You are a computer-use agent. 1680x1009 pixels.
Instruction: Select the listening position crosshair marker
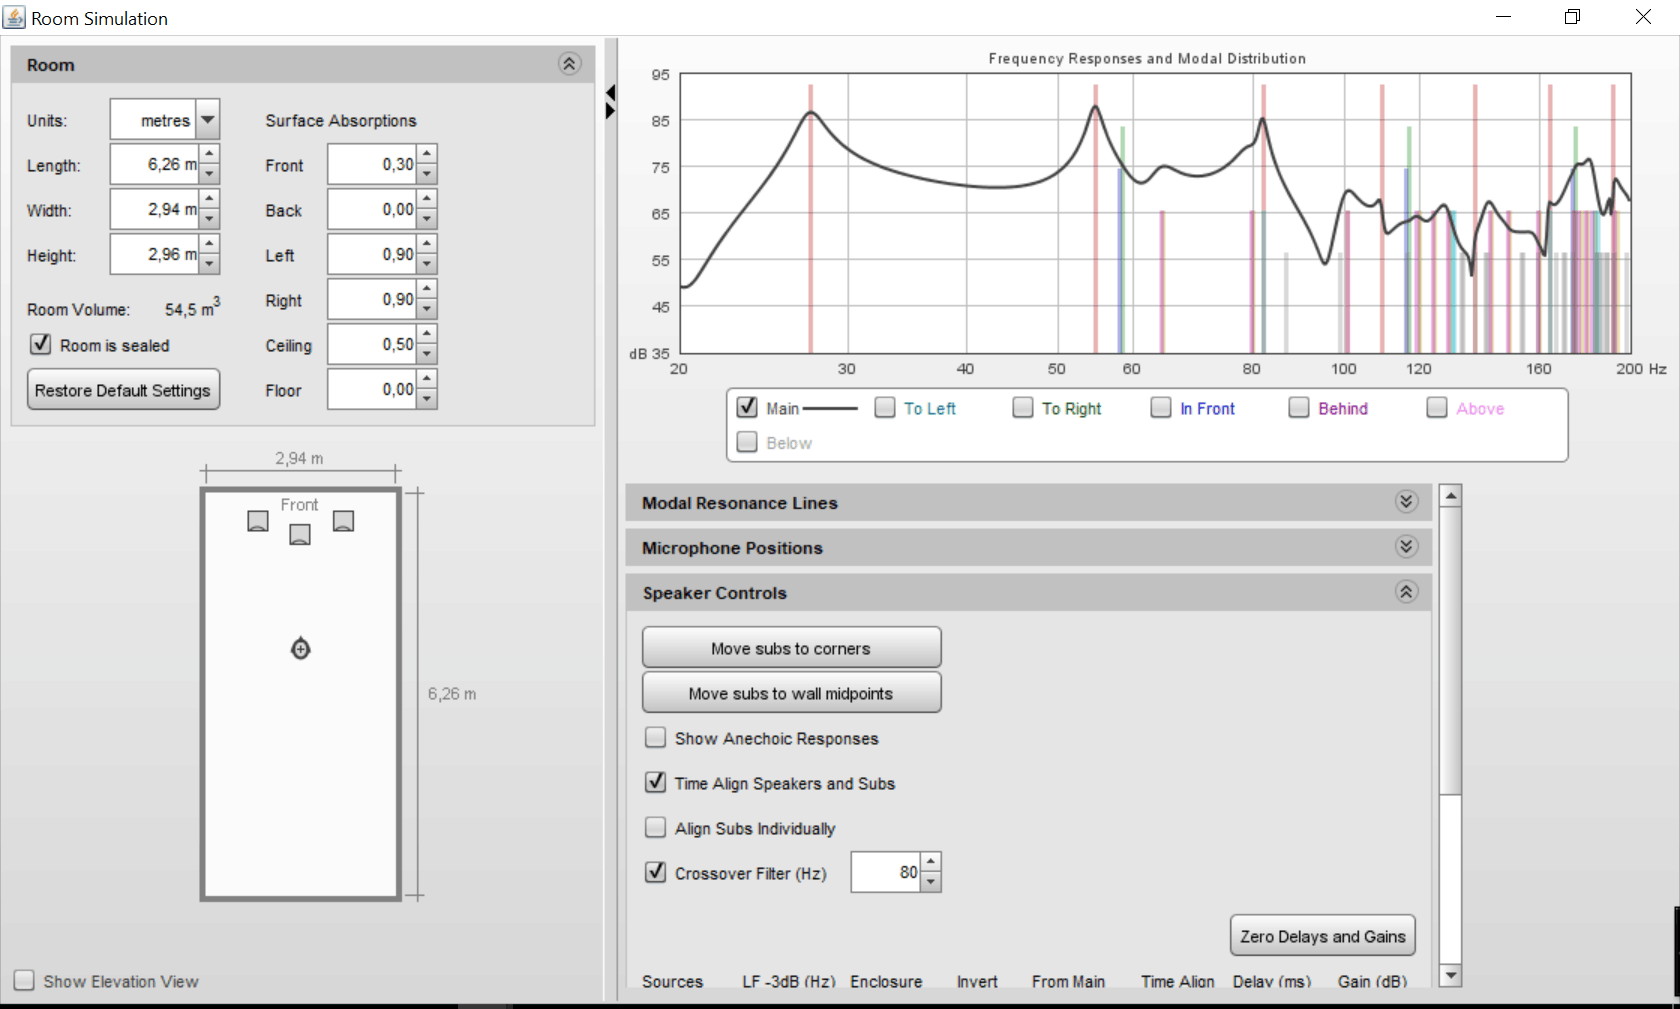300,649
